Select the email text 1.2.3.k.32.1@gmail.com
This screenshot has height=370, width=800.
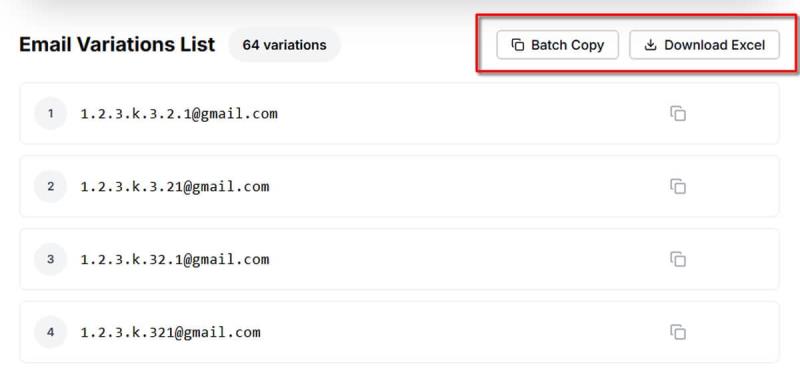tap(174, 259)
